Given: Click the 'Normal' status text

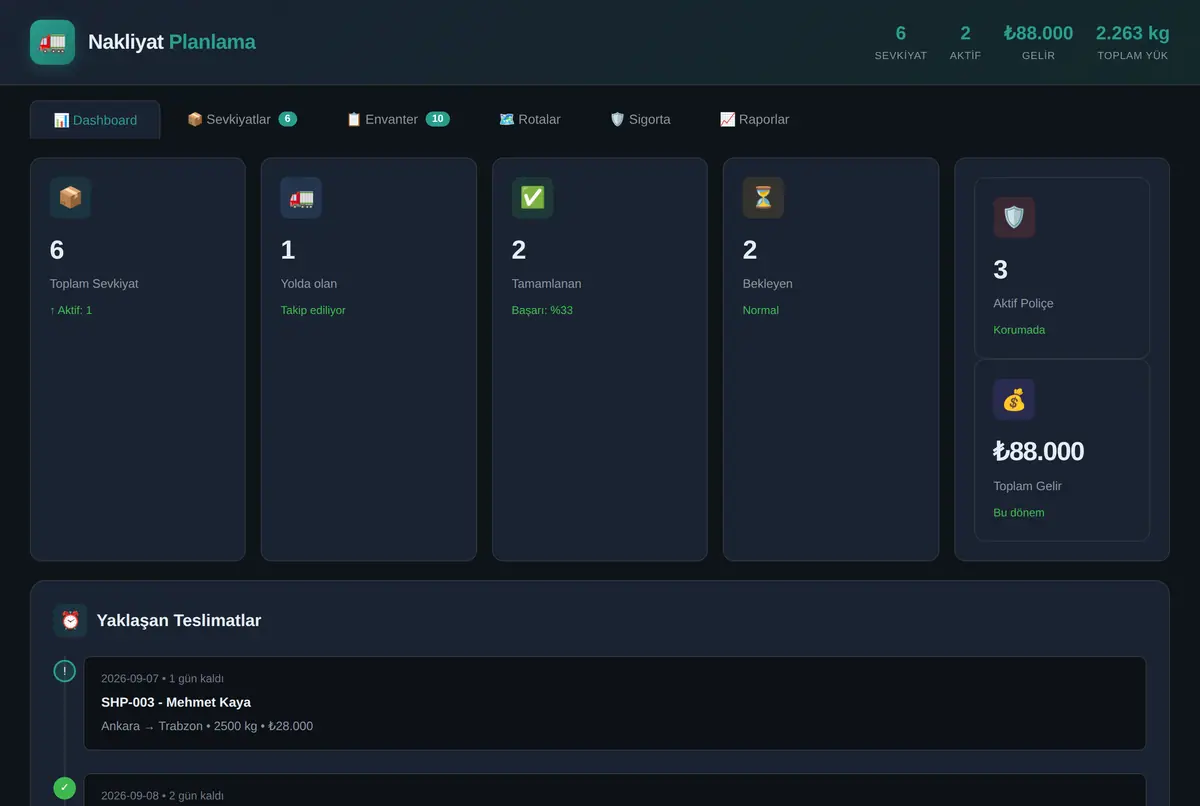Looking at the screenshot, I should point(761,310).
